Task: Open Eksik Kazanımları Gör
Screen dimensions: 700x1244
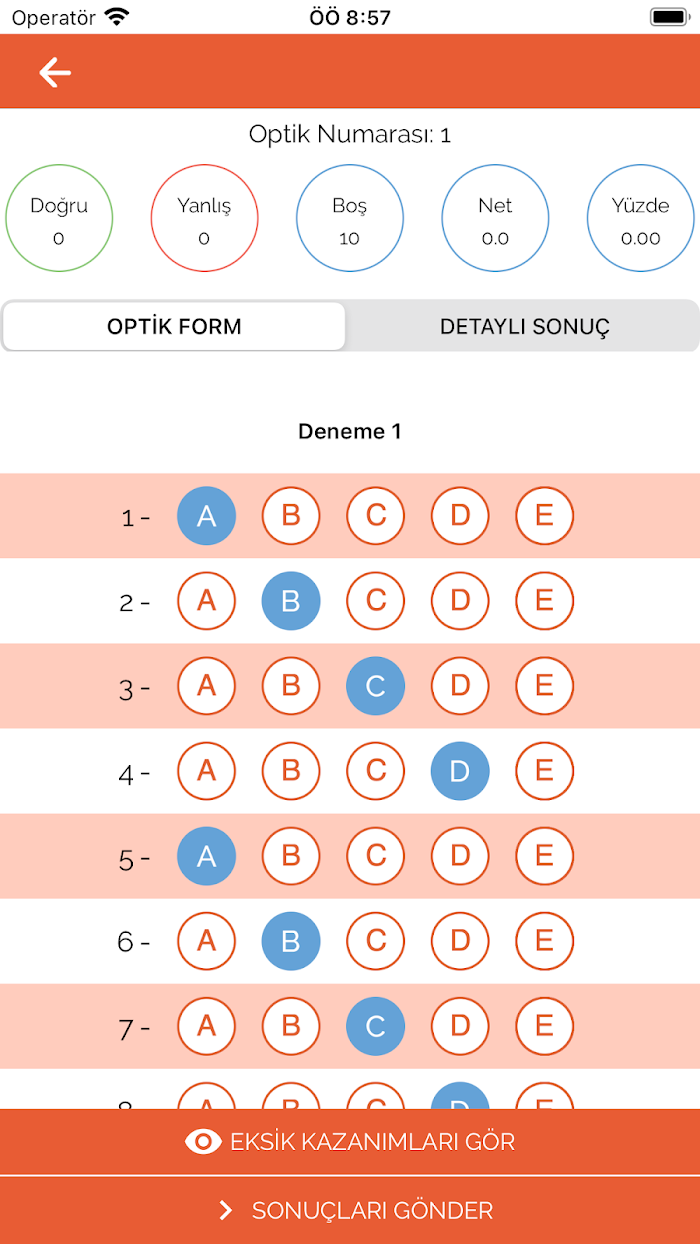Action: click(x=350, y=1142)
